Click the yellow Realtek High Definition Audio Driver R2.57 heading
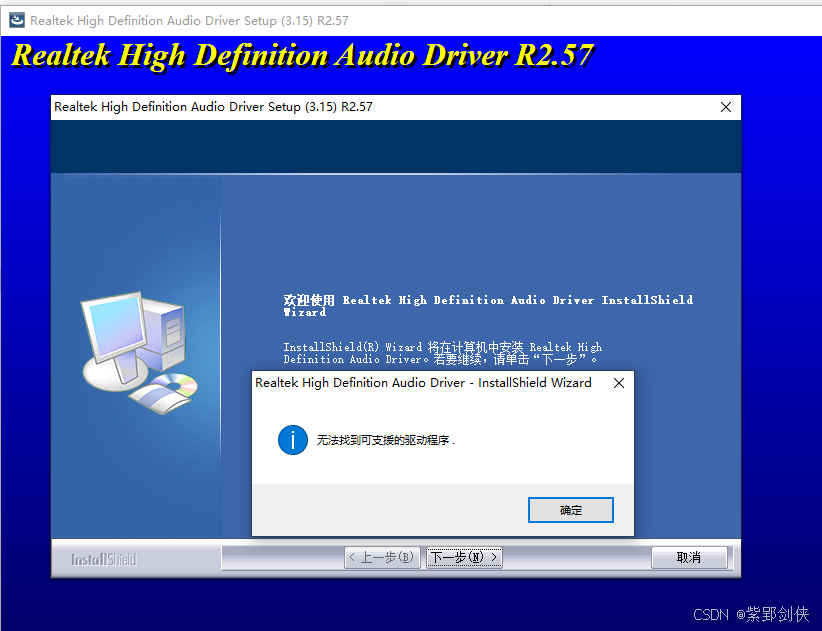Screen dimensions: 822x631 point(302,56)
